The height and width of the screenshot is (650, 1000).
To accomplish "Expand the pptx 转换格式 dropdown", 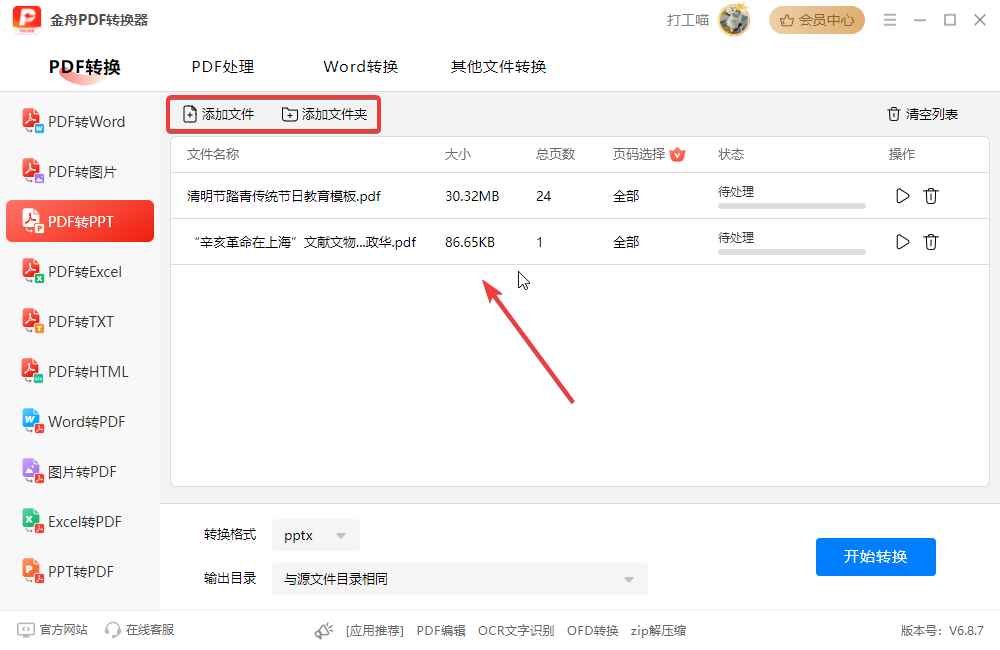I will pos(316,535).
